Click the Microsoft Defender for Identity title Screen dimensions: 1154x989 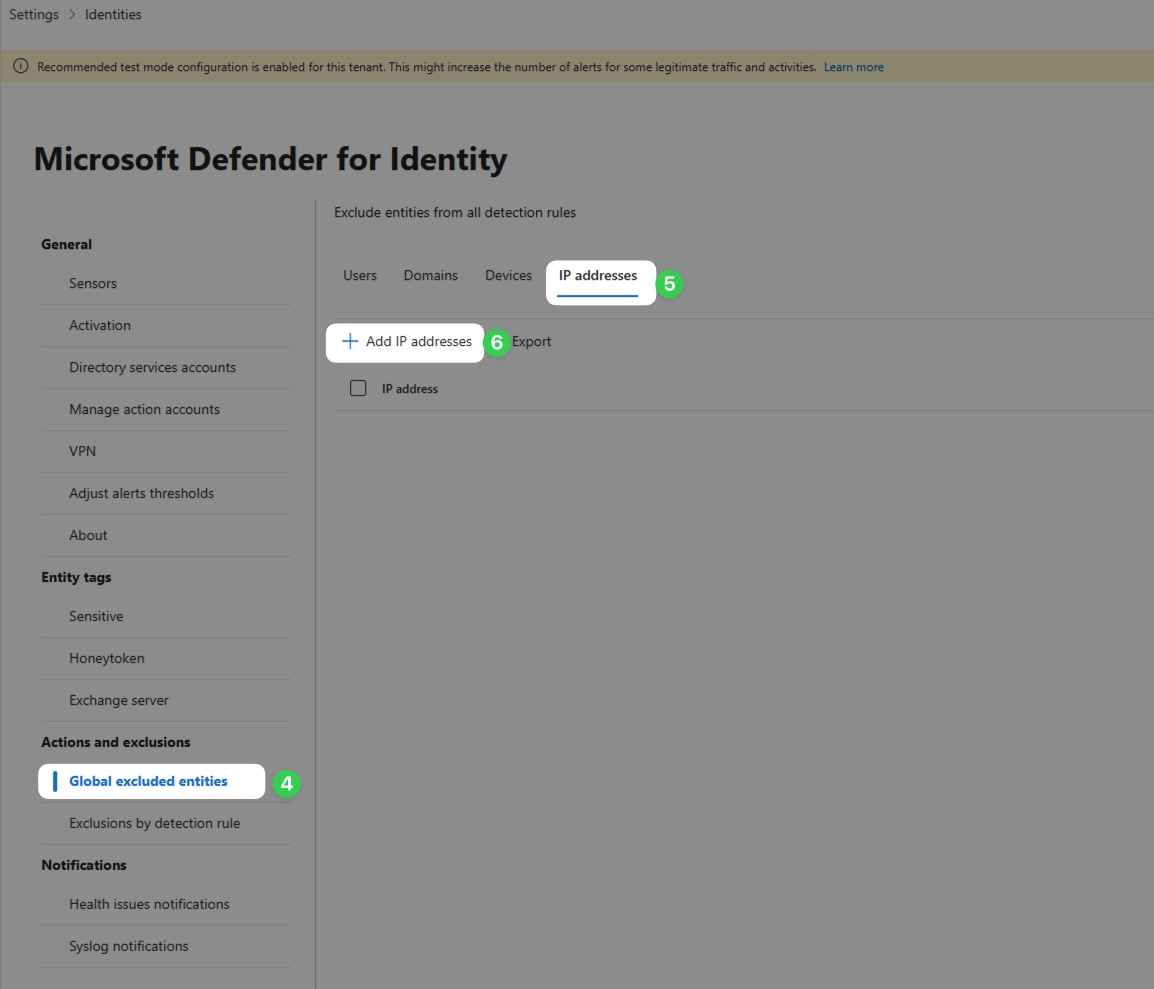tap(271, 159)
